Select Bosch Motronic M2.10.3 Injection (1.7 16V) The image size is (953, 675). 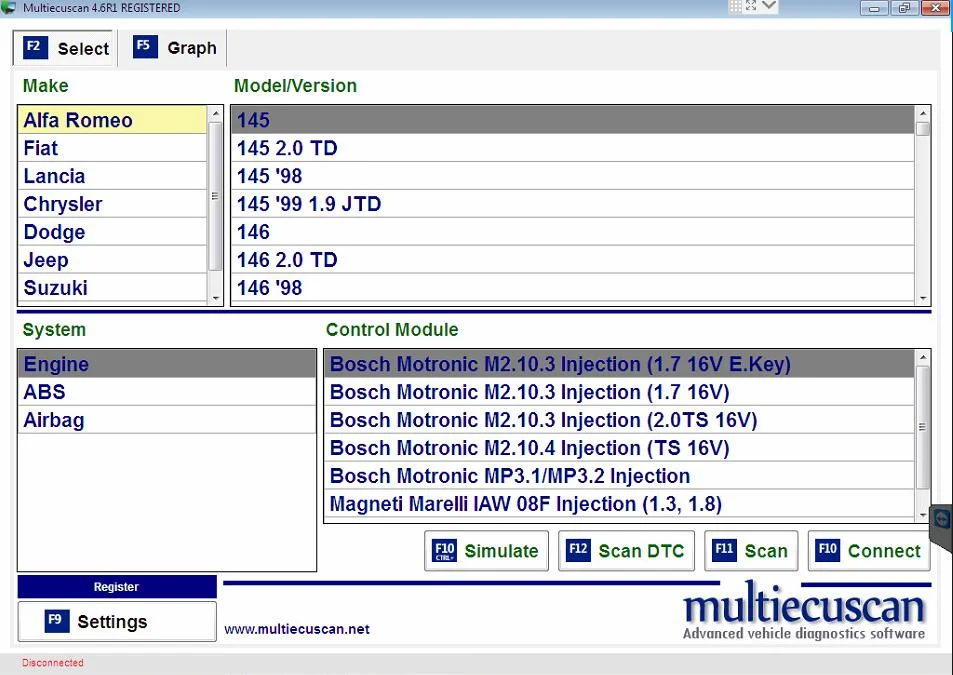click(619, 392)
